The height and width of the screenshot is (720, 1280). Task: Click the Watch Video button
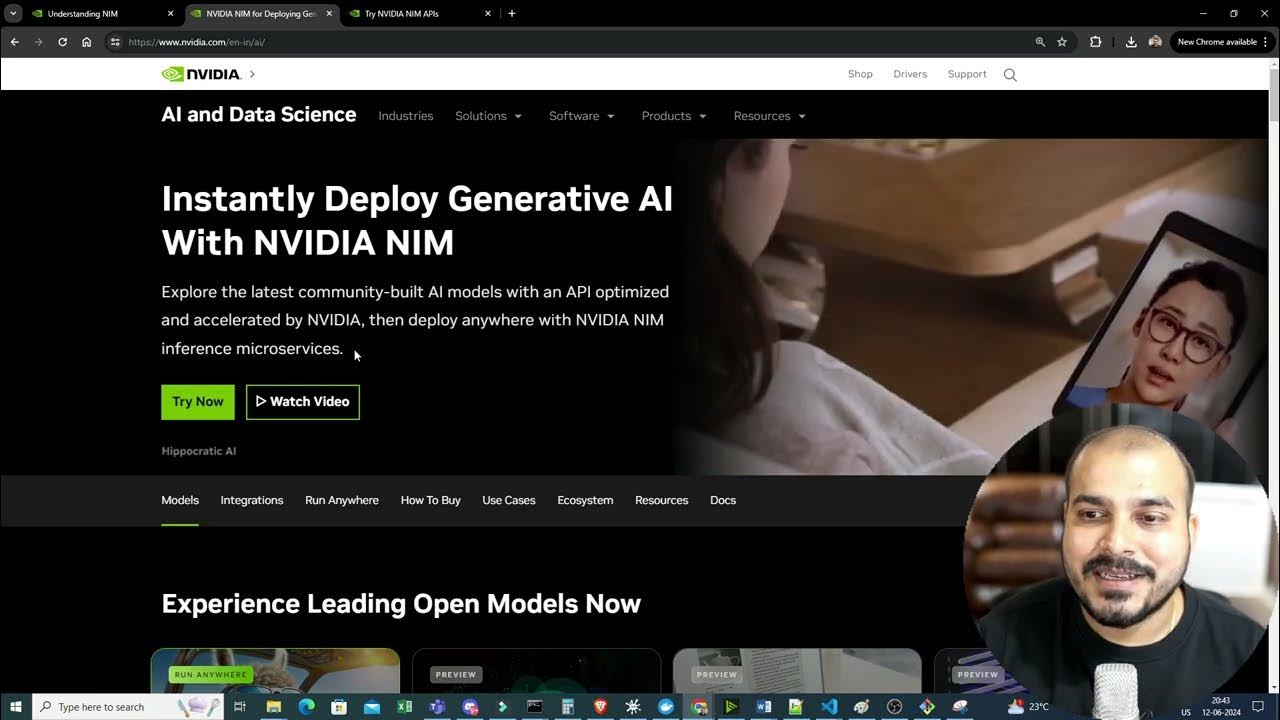pos(303,402)
